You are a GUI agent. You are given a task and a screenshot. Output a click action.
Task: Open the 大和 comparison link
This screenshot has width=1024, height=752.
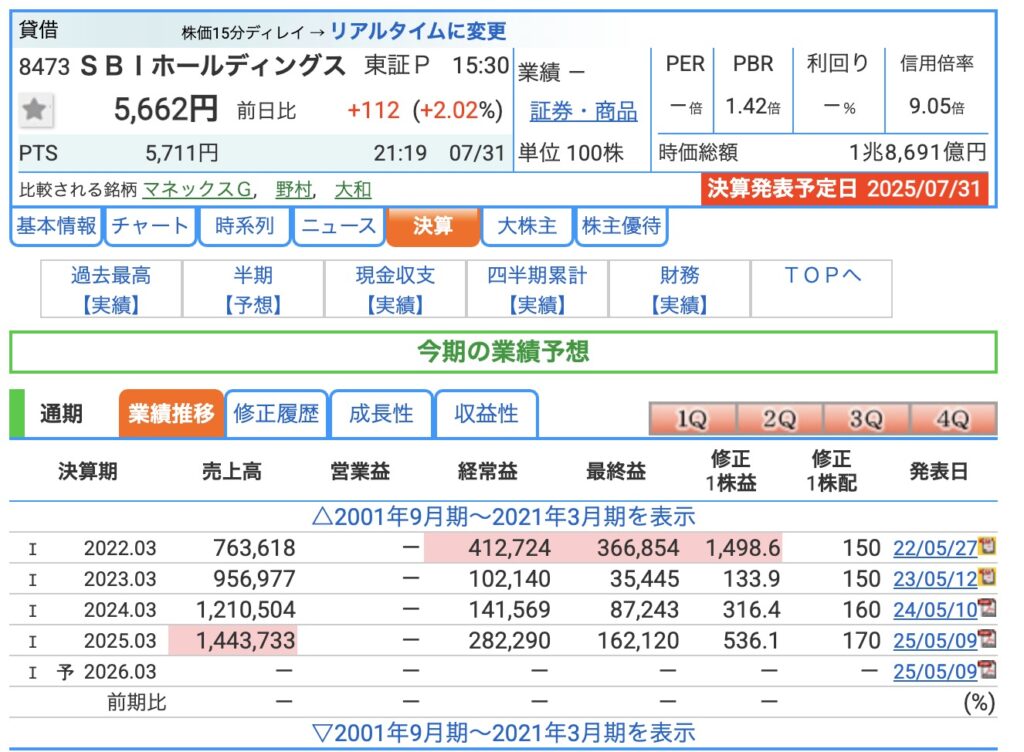pos(353,189)
